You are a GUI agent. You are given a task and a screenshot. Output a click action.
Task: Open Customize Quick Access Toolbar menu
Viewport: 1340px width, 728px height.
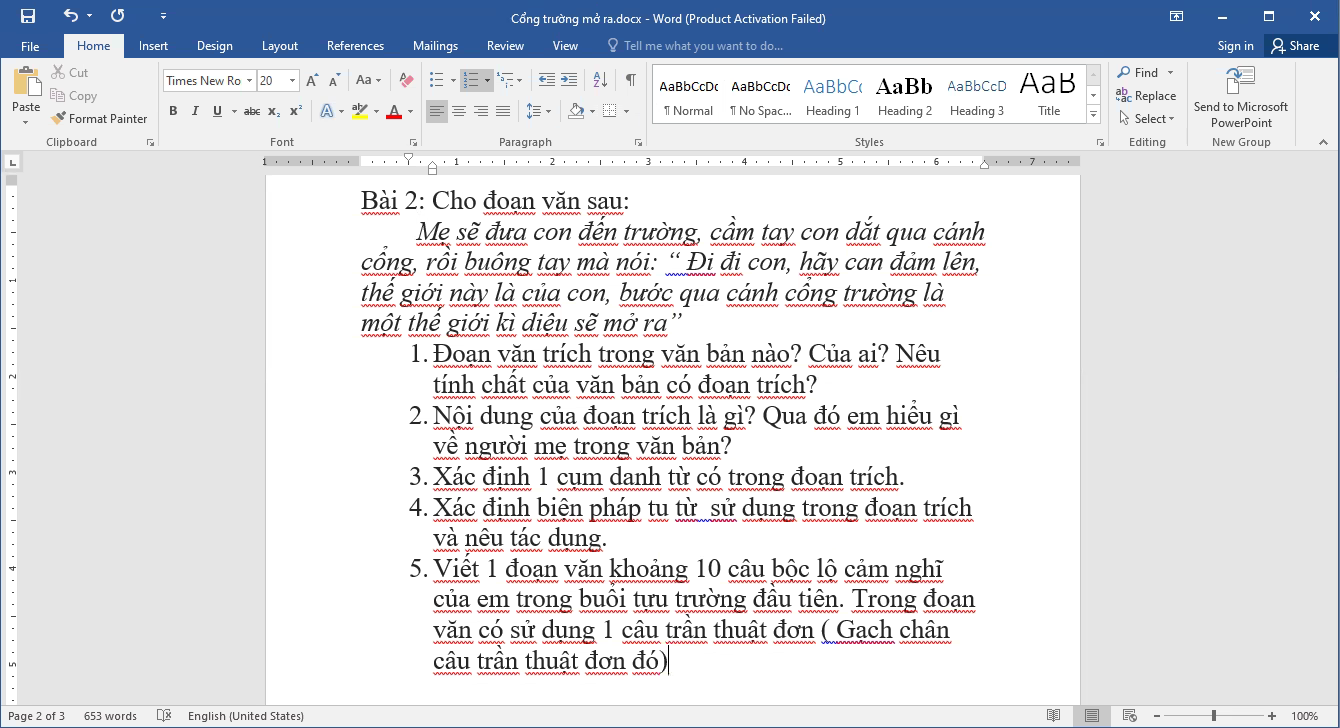pyautogui.click(x=164, y=16)
